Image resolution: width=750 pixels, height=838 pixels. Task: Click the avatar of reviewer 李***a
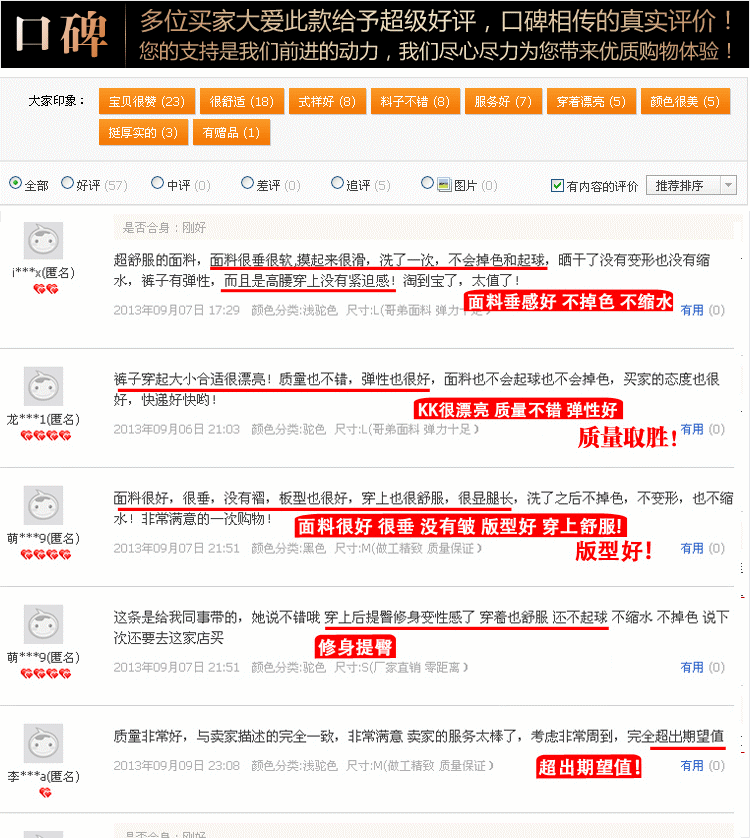click(x=43, y=743)
